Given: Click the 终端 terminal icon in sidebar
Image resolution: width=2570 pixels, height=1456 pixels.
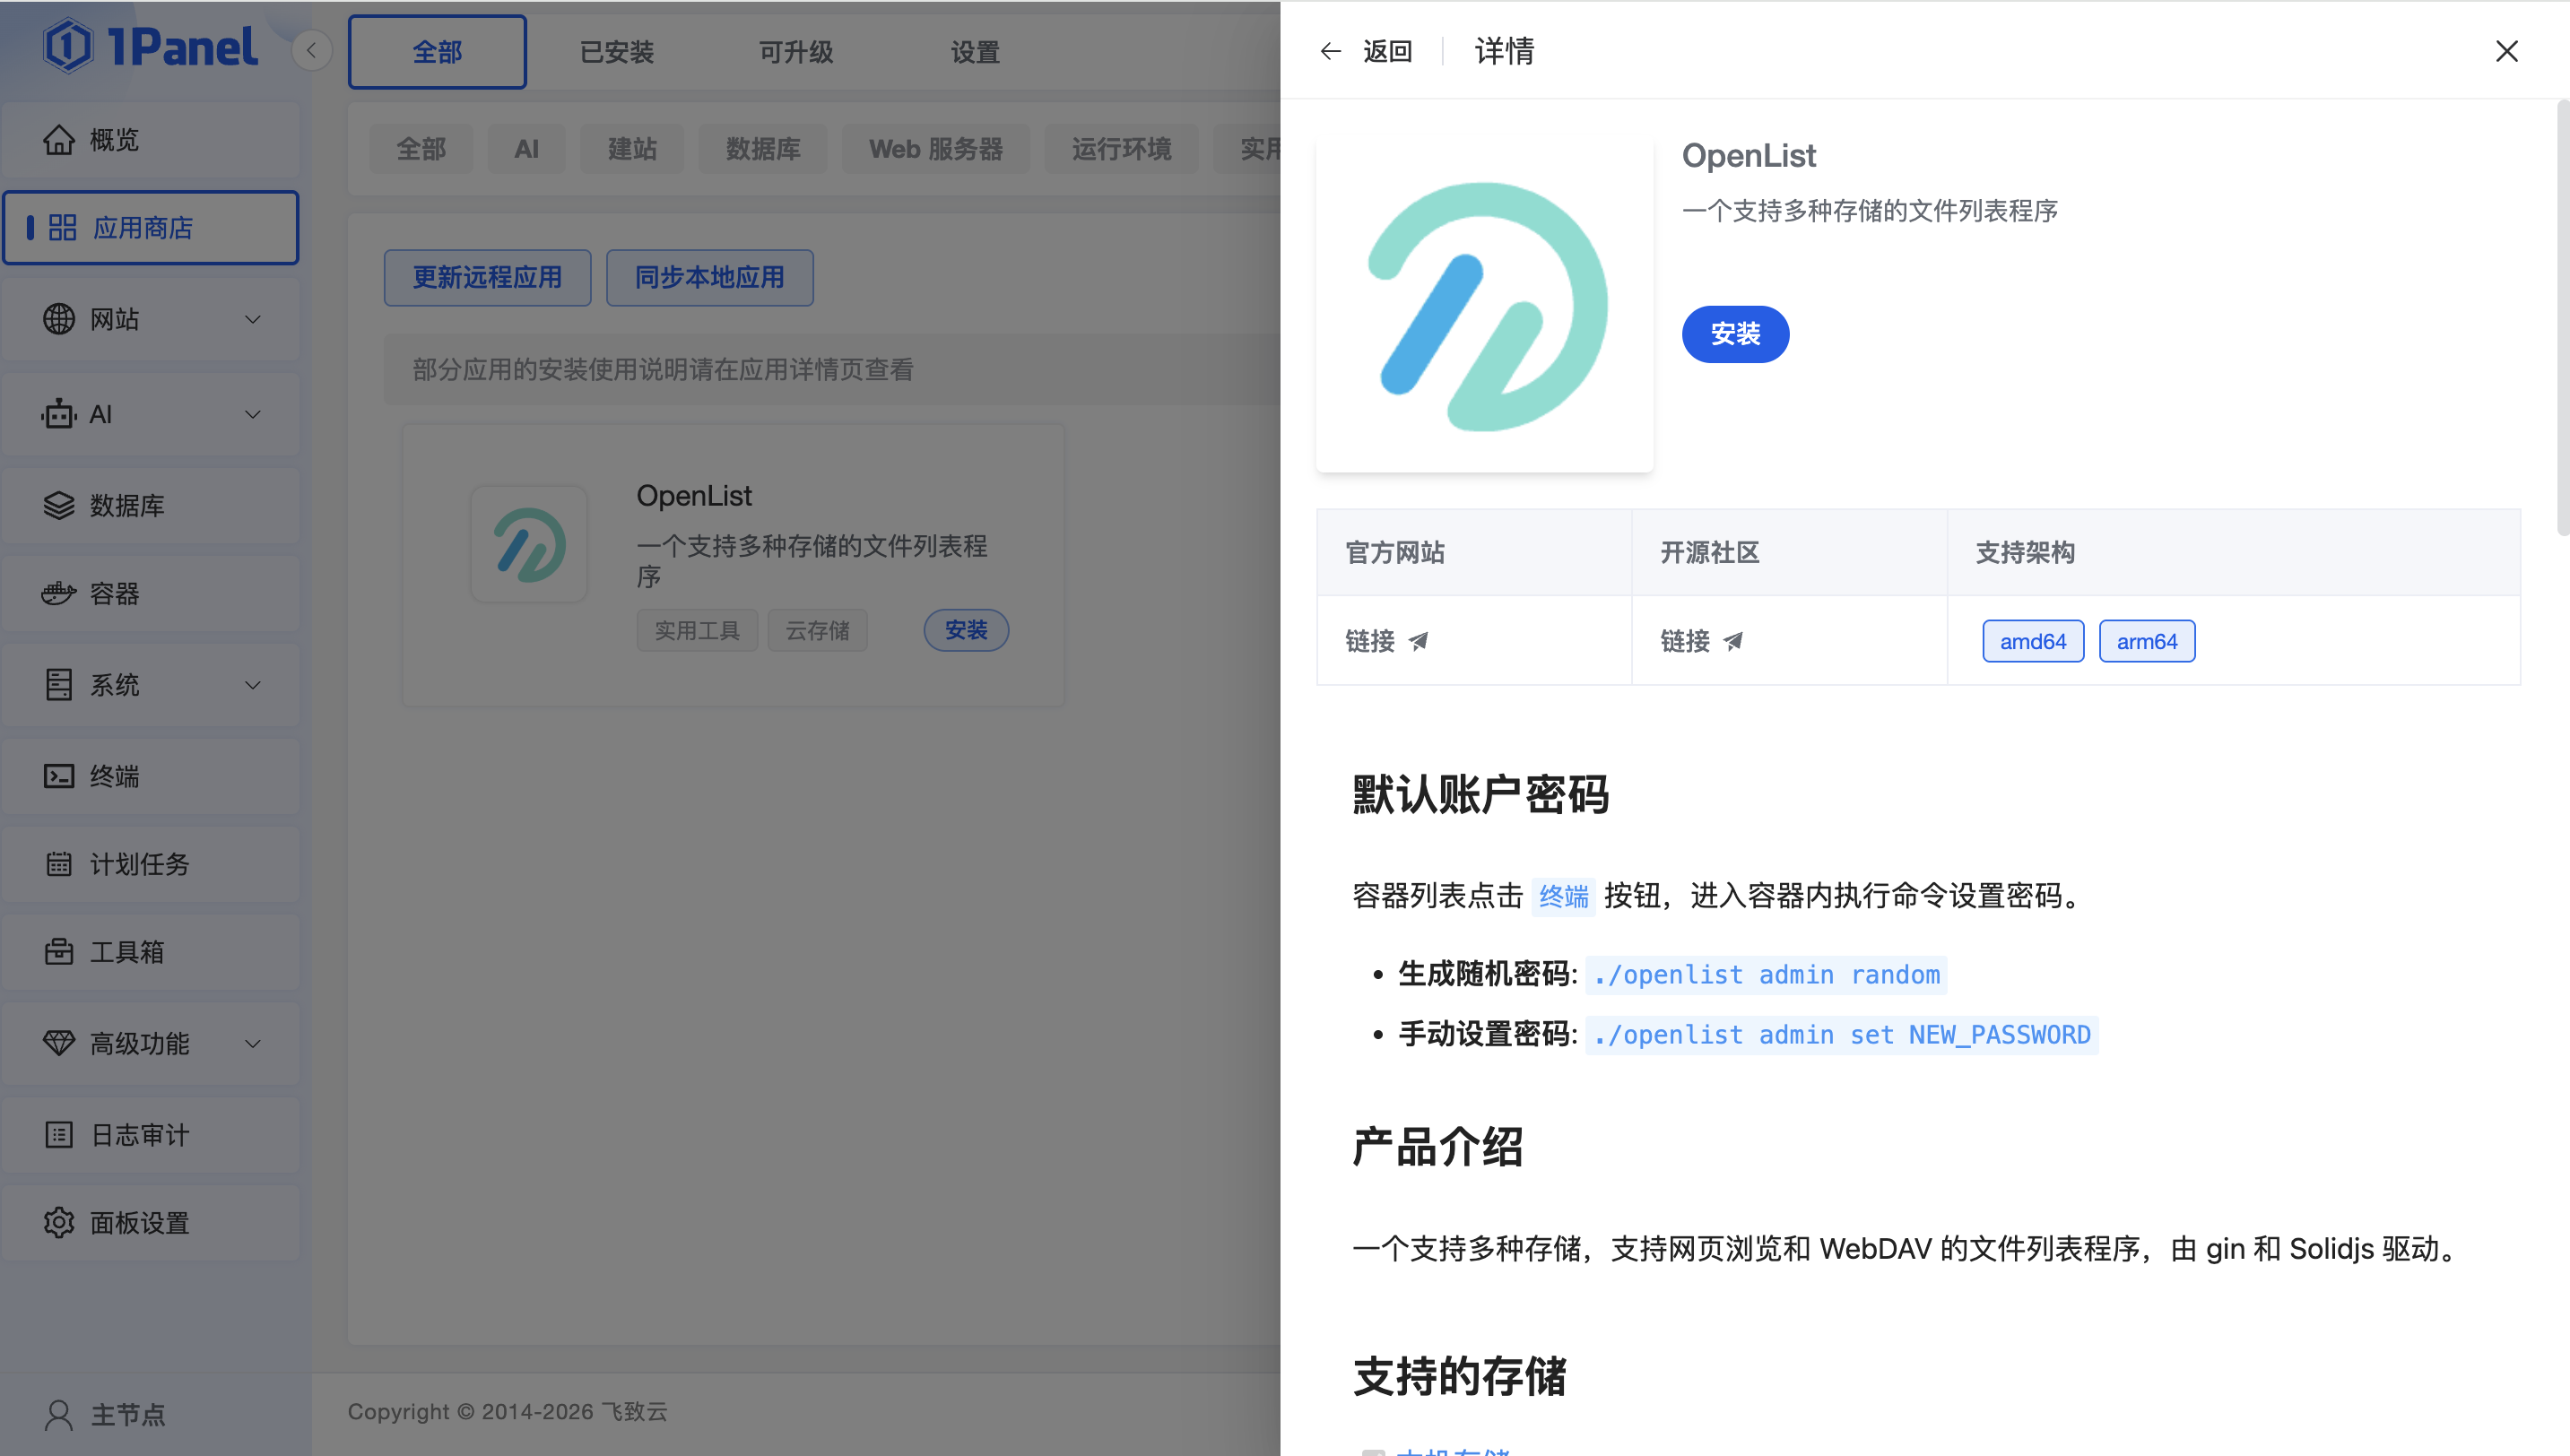Looking at the screenshot, I should [x=59, y=776].
